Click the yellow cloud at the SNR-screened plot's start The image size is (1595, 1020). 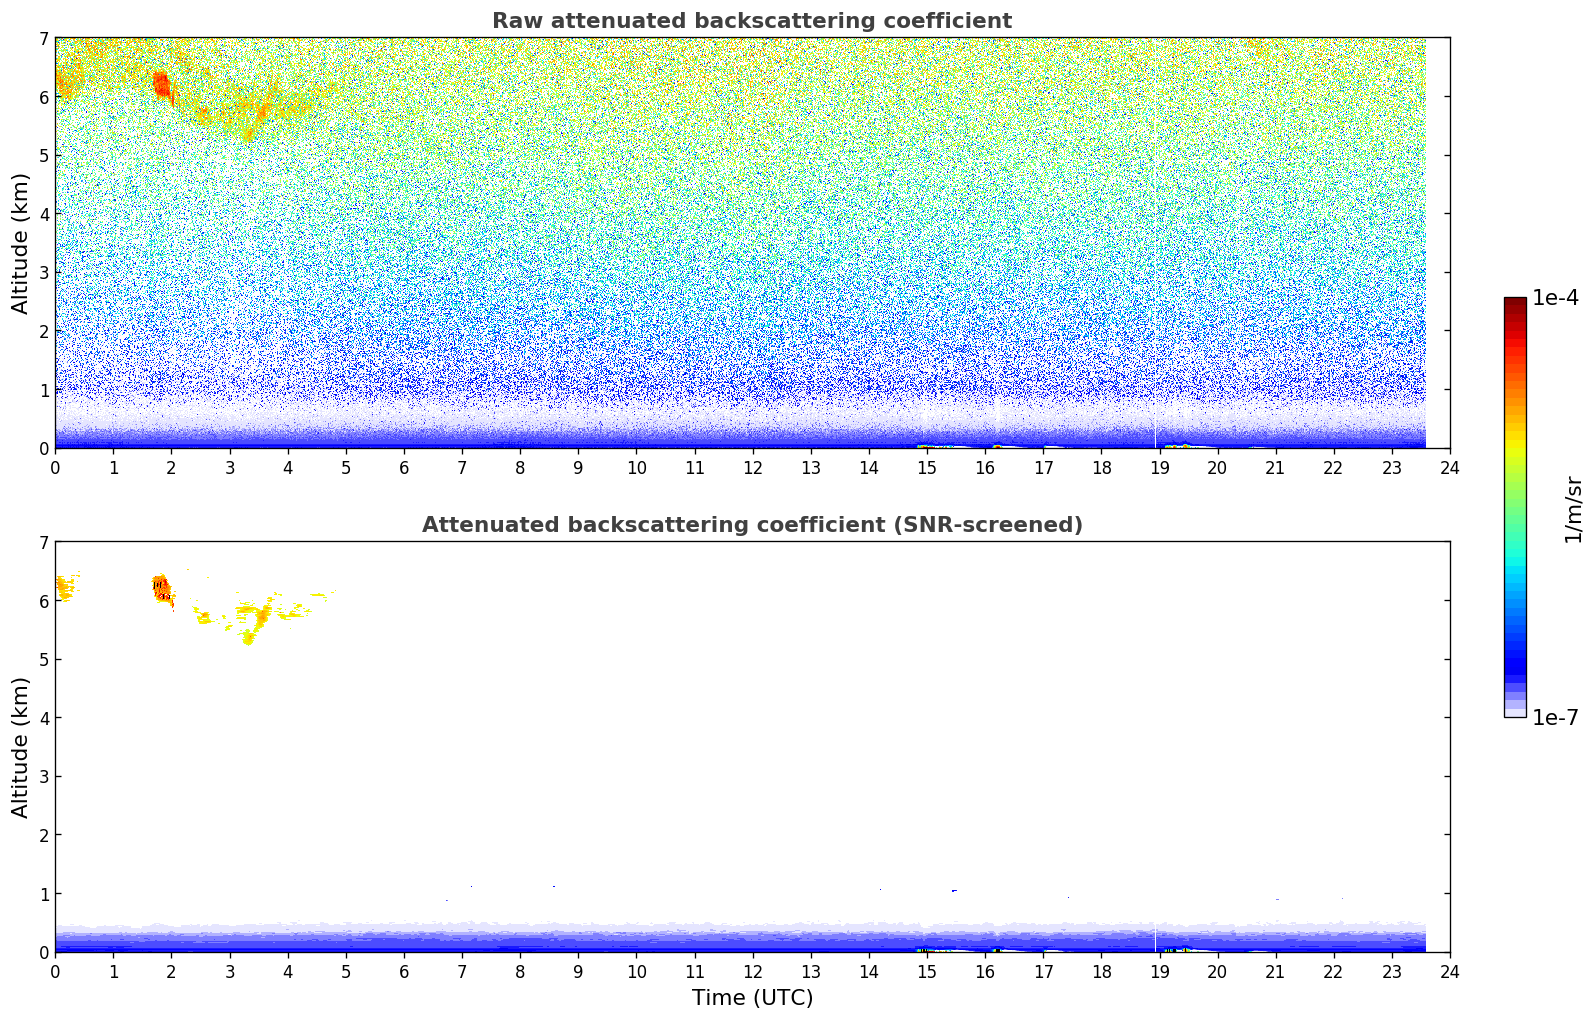click(x=64, y=587)
